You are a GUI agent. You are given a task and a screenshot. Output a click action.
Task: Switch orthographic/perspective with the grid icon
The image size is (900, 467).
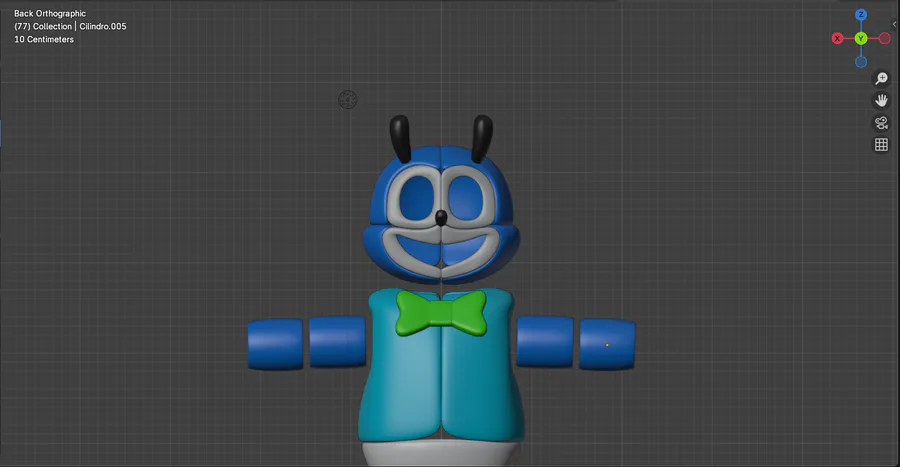coord(881,145)
